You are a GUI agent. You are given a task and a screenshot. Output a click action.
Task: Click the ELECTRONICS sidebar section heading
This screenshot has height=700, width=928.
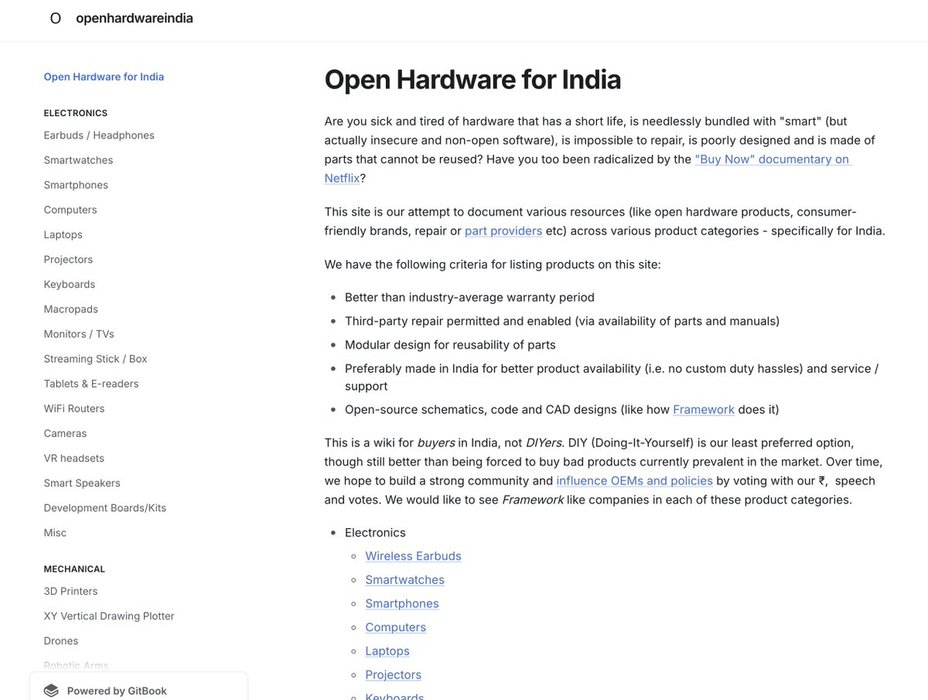[76, 113]
